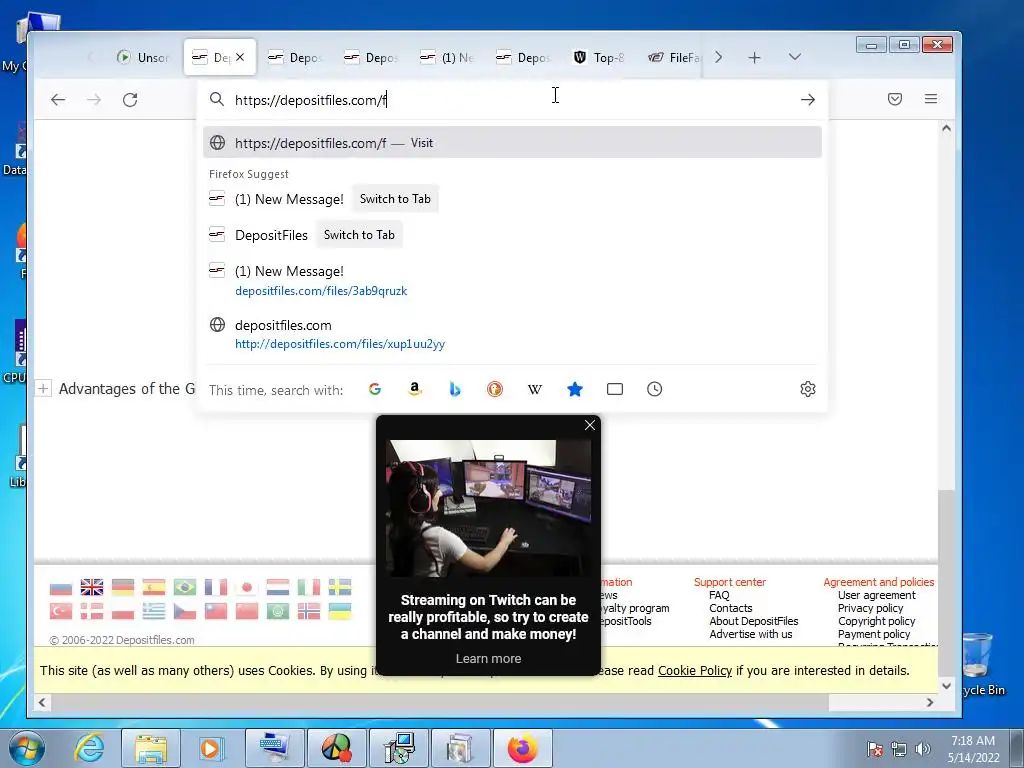Open Payment policy footer link
Screen dimensions: 1024x768
coord(874,634)
